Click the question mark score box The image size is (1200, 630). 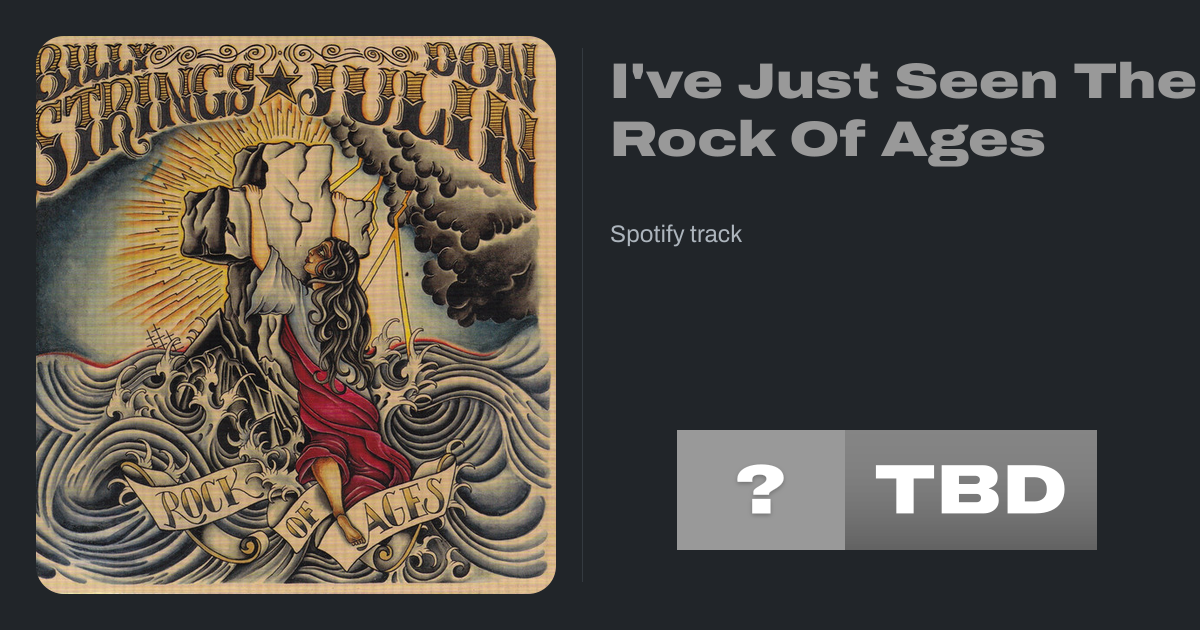(761, 490)
